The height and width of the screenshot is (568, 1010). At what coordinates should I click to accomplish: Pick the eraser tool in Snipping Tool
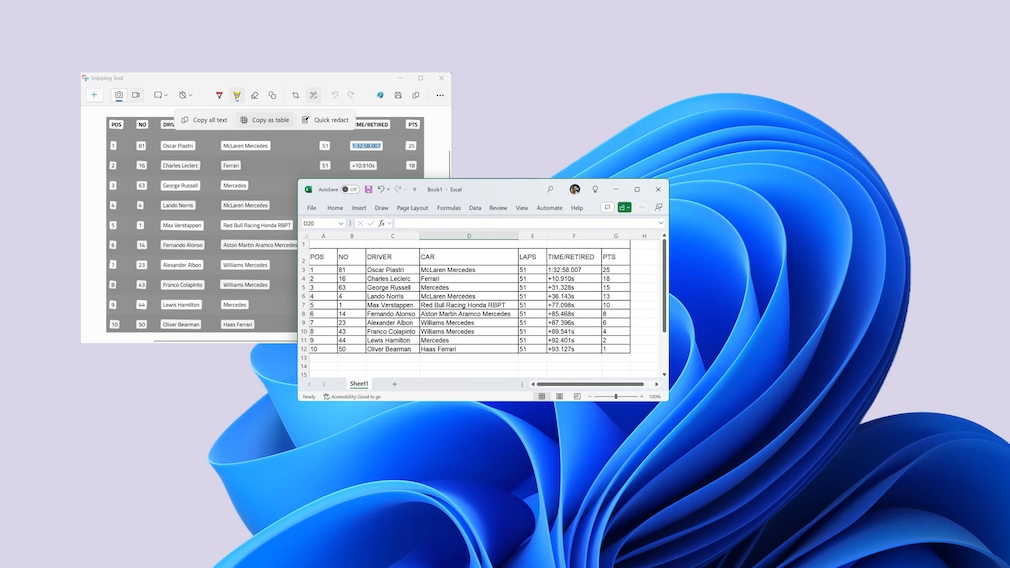point(254,96)
